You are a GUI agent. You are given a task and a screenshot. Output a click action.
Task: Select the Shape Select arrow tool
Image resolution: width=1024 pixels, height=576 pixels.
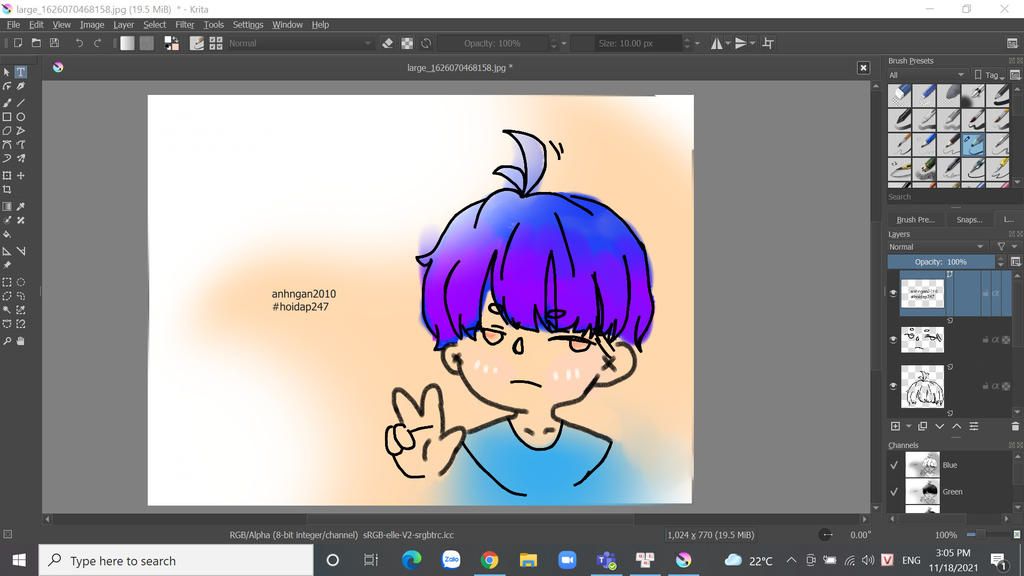(7, 72)
